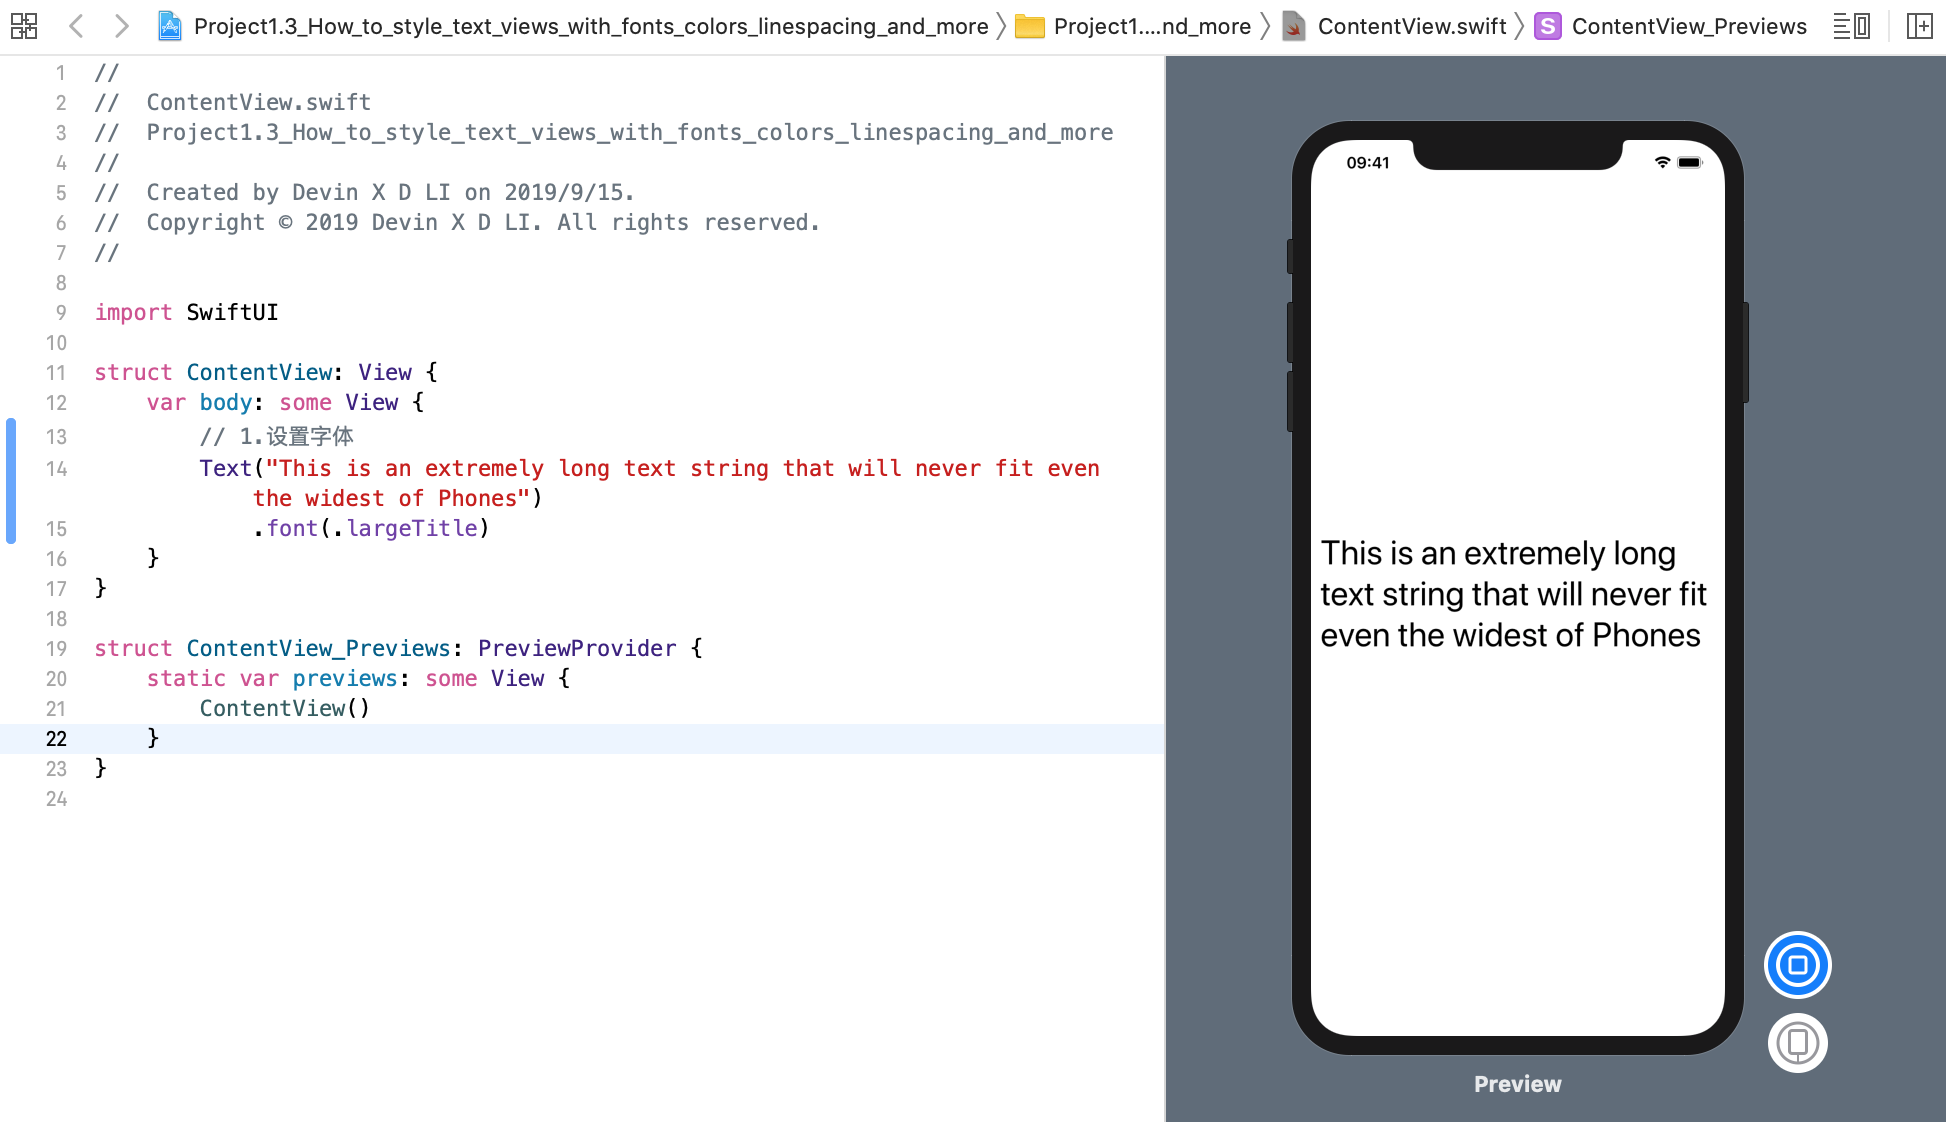Click the preview text in the phone canvas

pos(1513,594)
